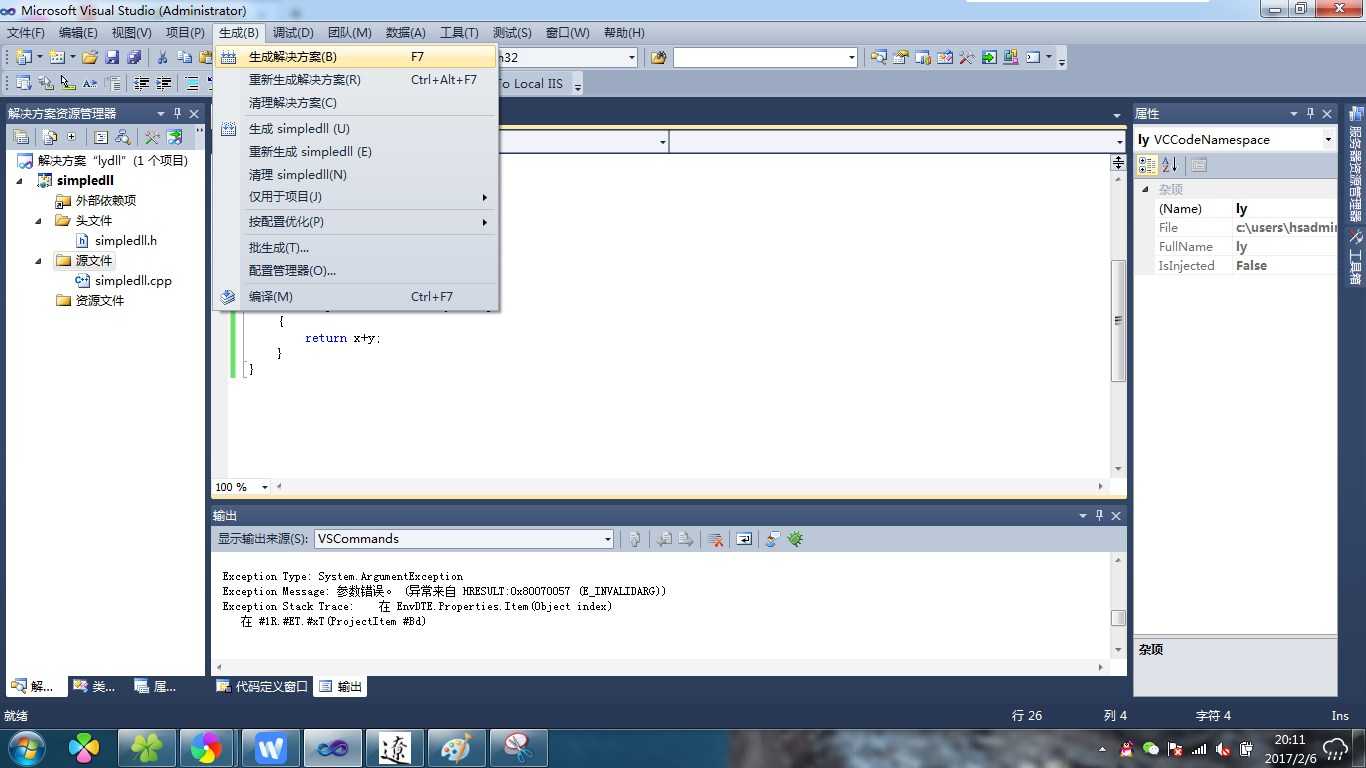The width and height of the screenshot is (1366, 768).
Task: Switch to 输出 tab at bottom
Action: (x=341, y=686)
